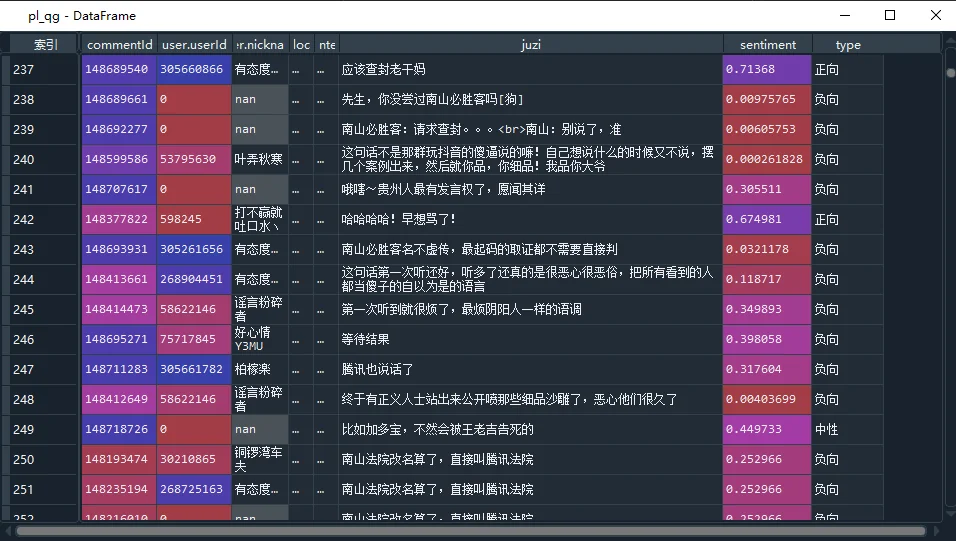Select juzi cell 等待结果
The width and height of the screenshot is (956, 541).
(530, 339)
